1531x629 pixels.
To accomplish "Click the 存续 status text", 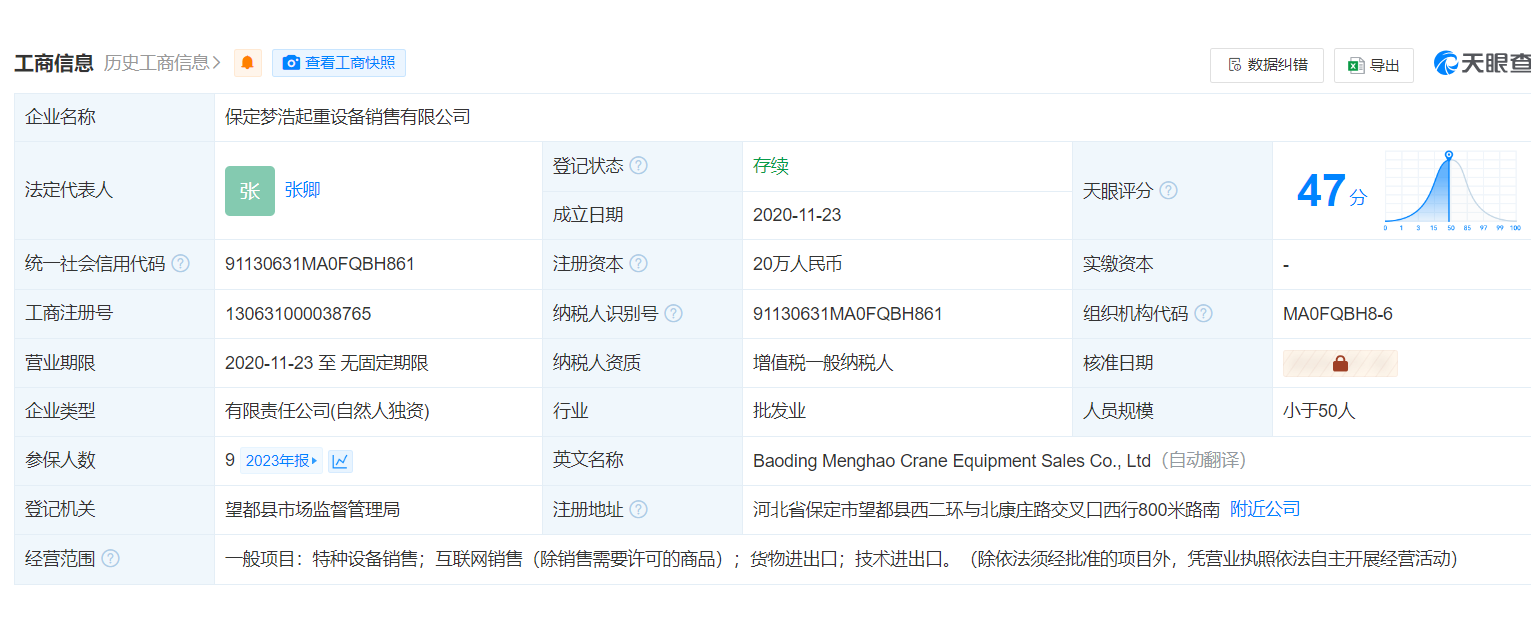I will coord(771,166).
